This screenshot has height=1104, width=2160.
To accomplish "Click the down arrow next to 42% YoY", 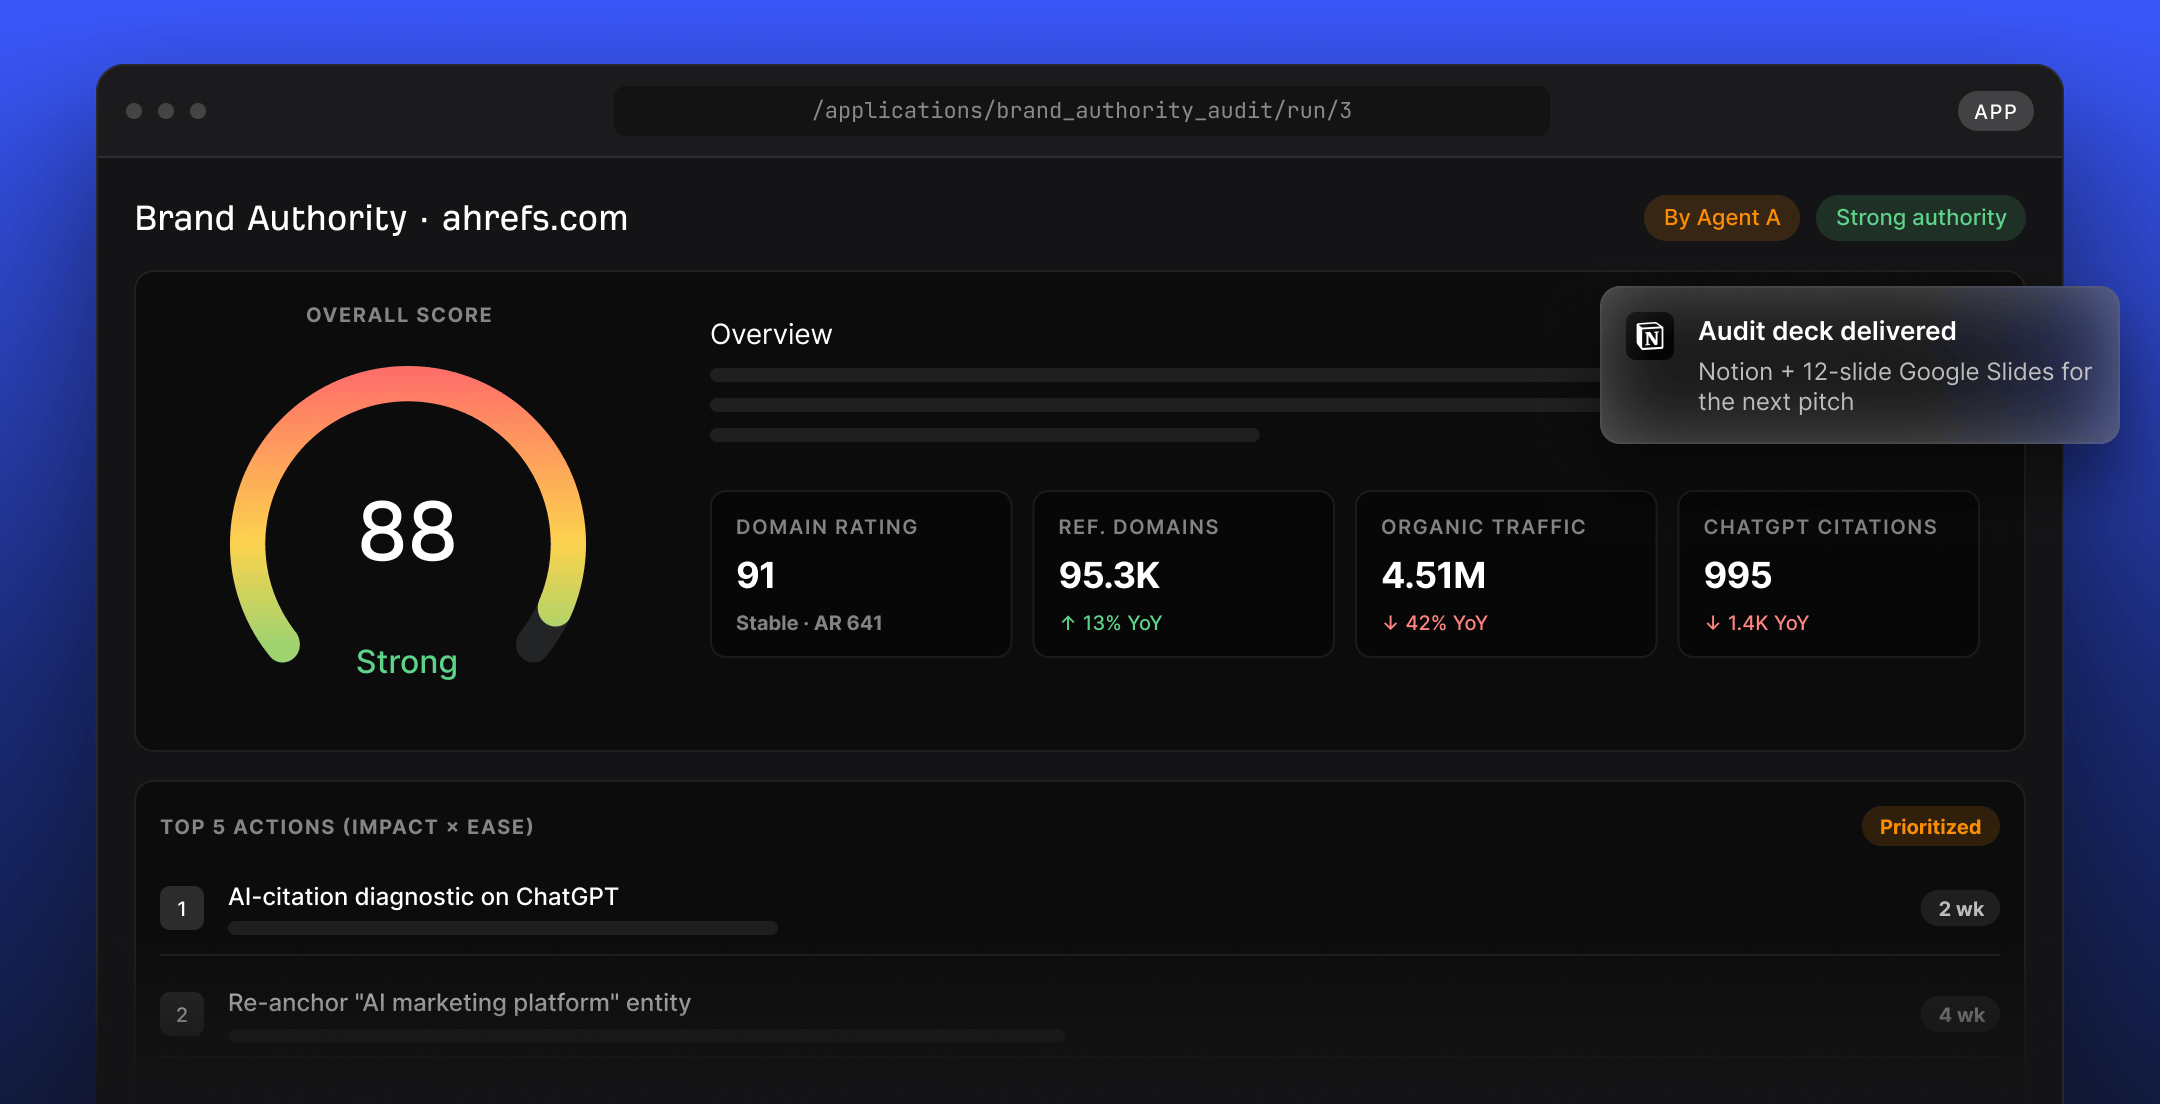I will pyautogui.click(x=1390, y=623).
